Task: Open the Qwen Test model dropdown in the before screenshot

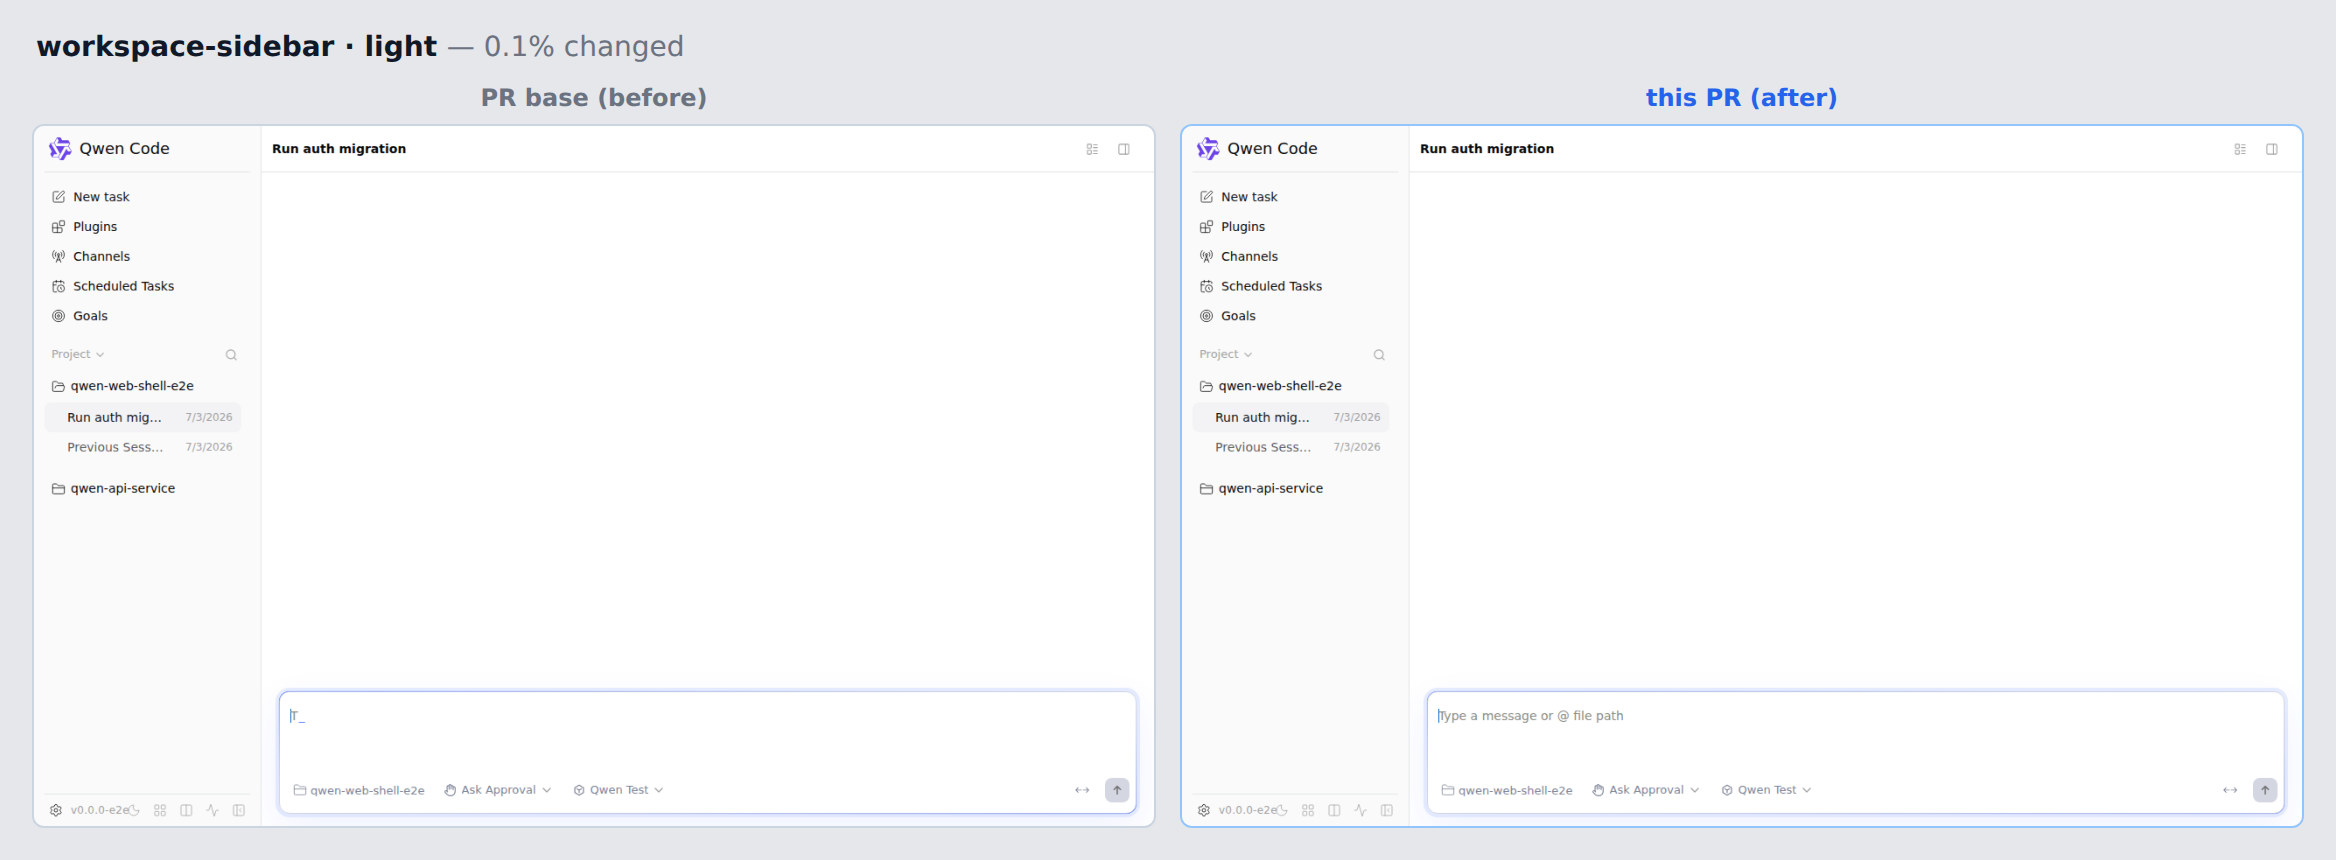Action: pyautogui.click(x=618, y=790)
